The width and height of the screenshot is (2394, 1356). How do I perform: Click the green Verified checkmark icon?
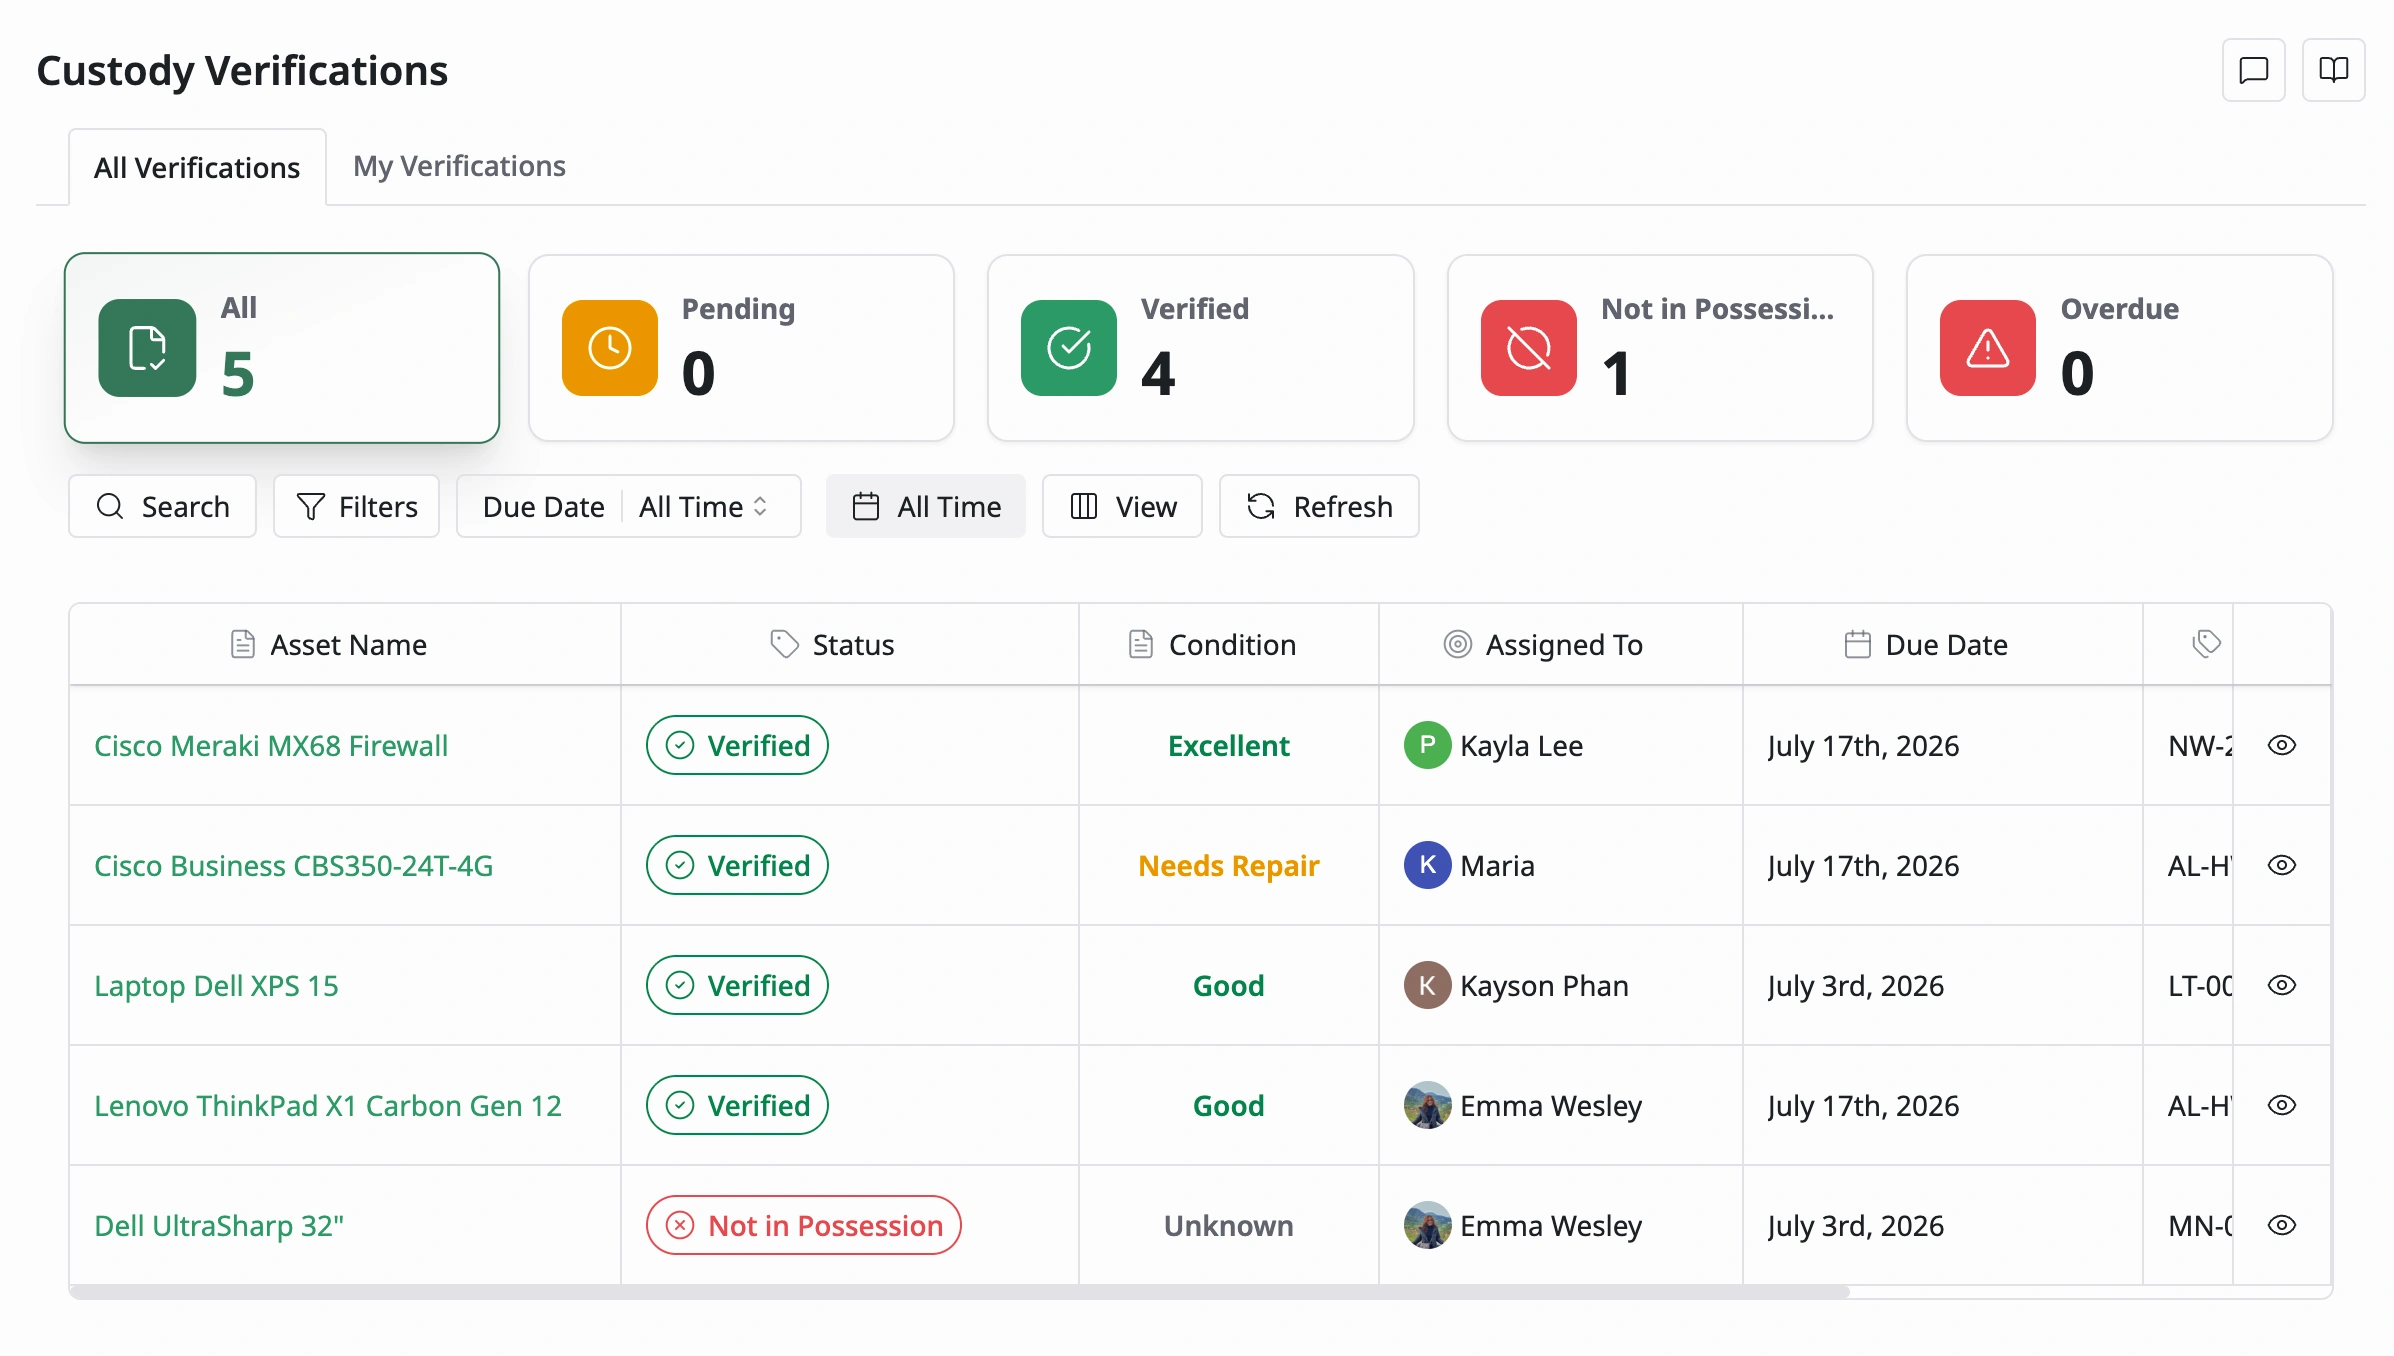pos(1069,348)
